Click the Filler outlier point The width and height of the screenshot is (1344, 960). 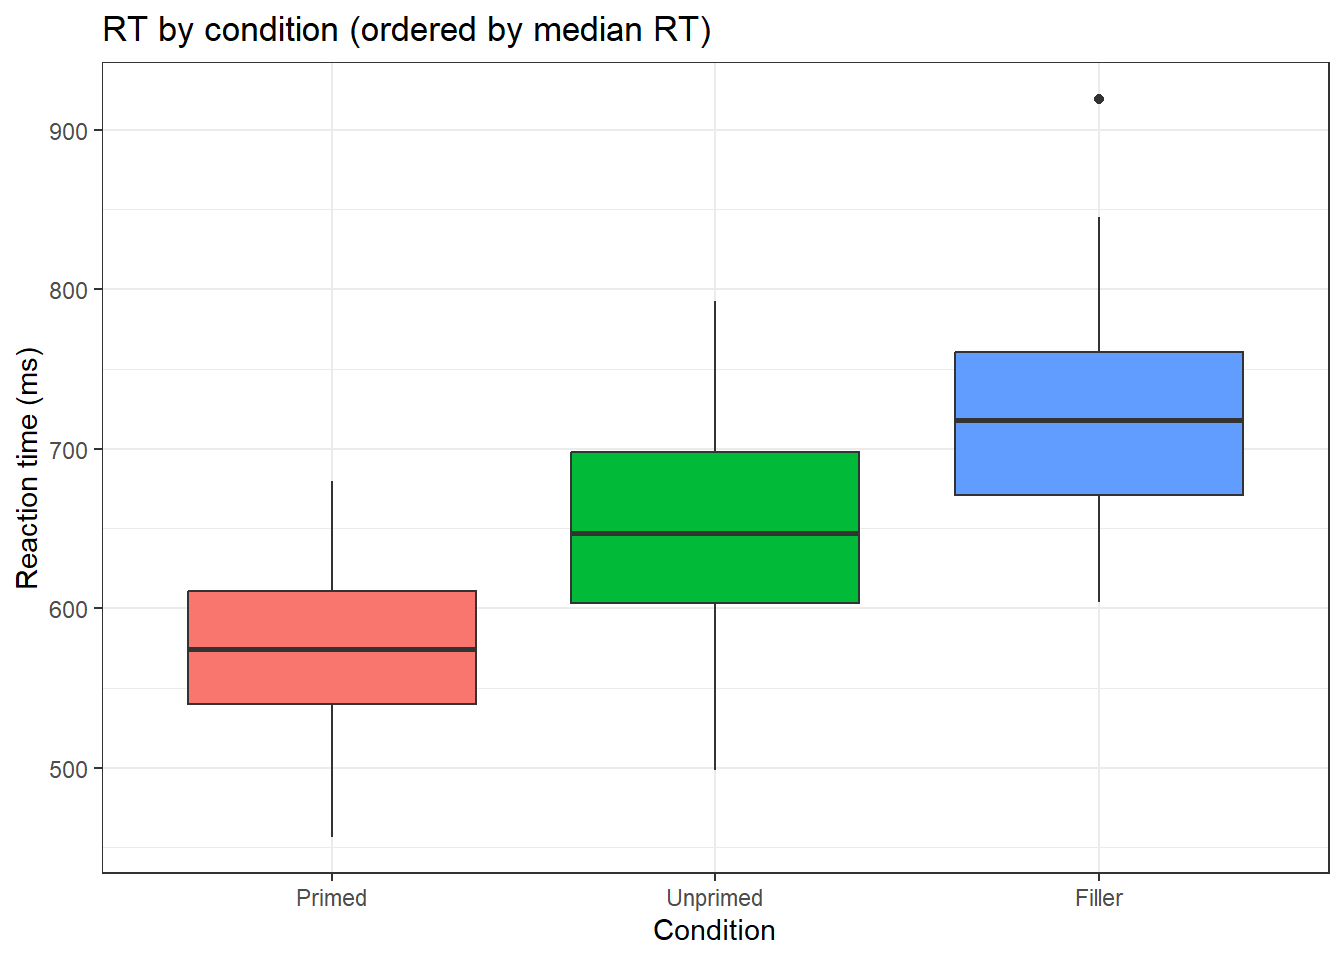pyautogui.click(x=1099, y=99)
